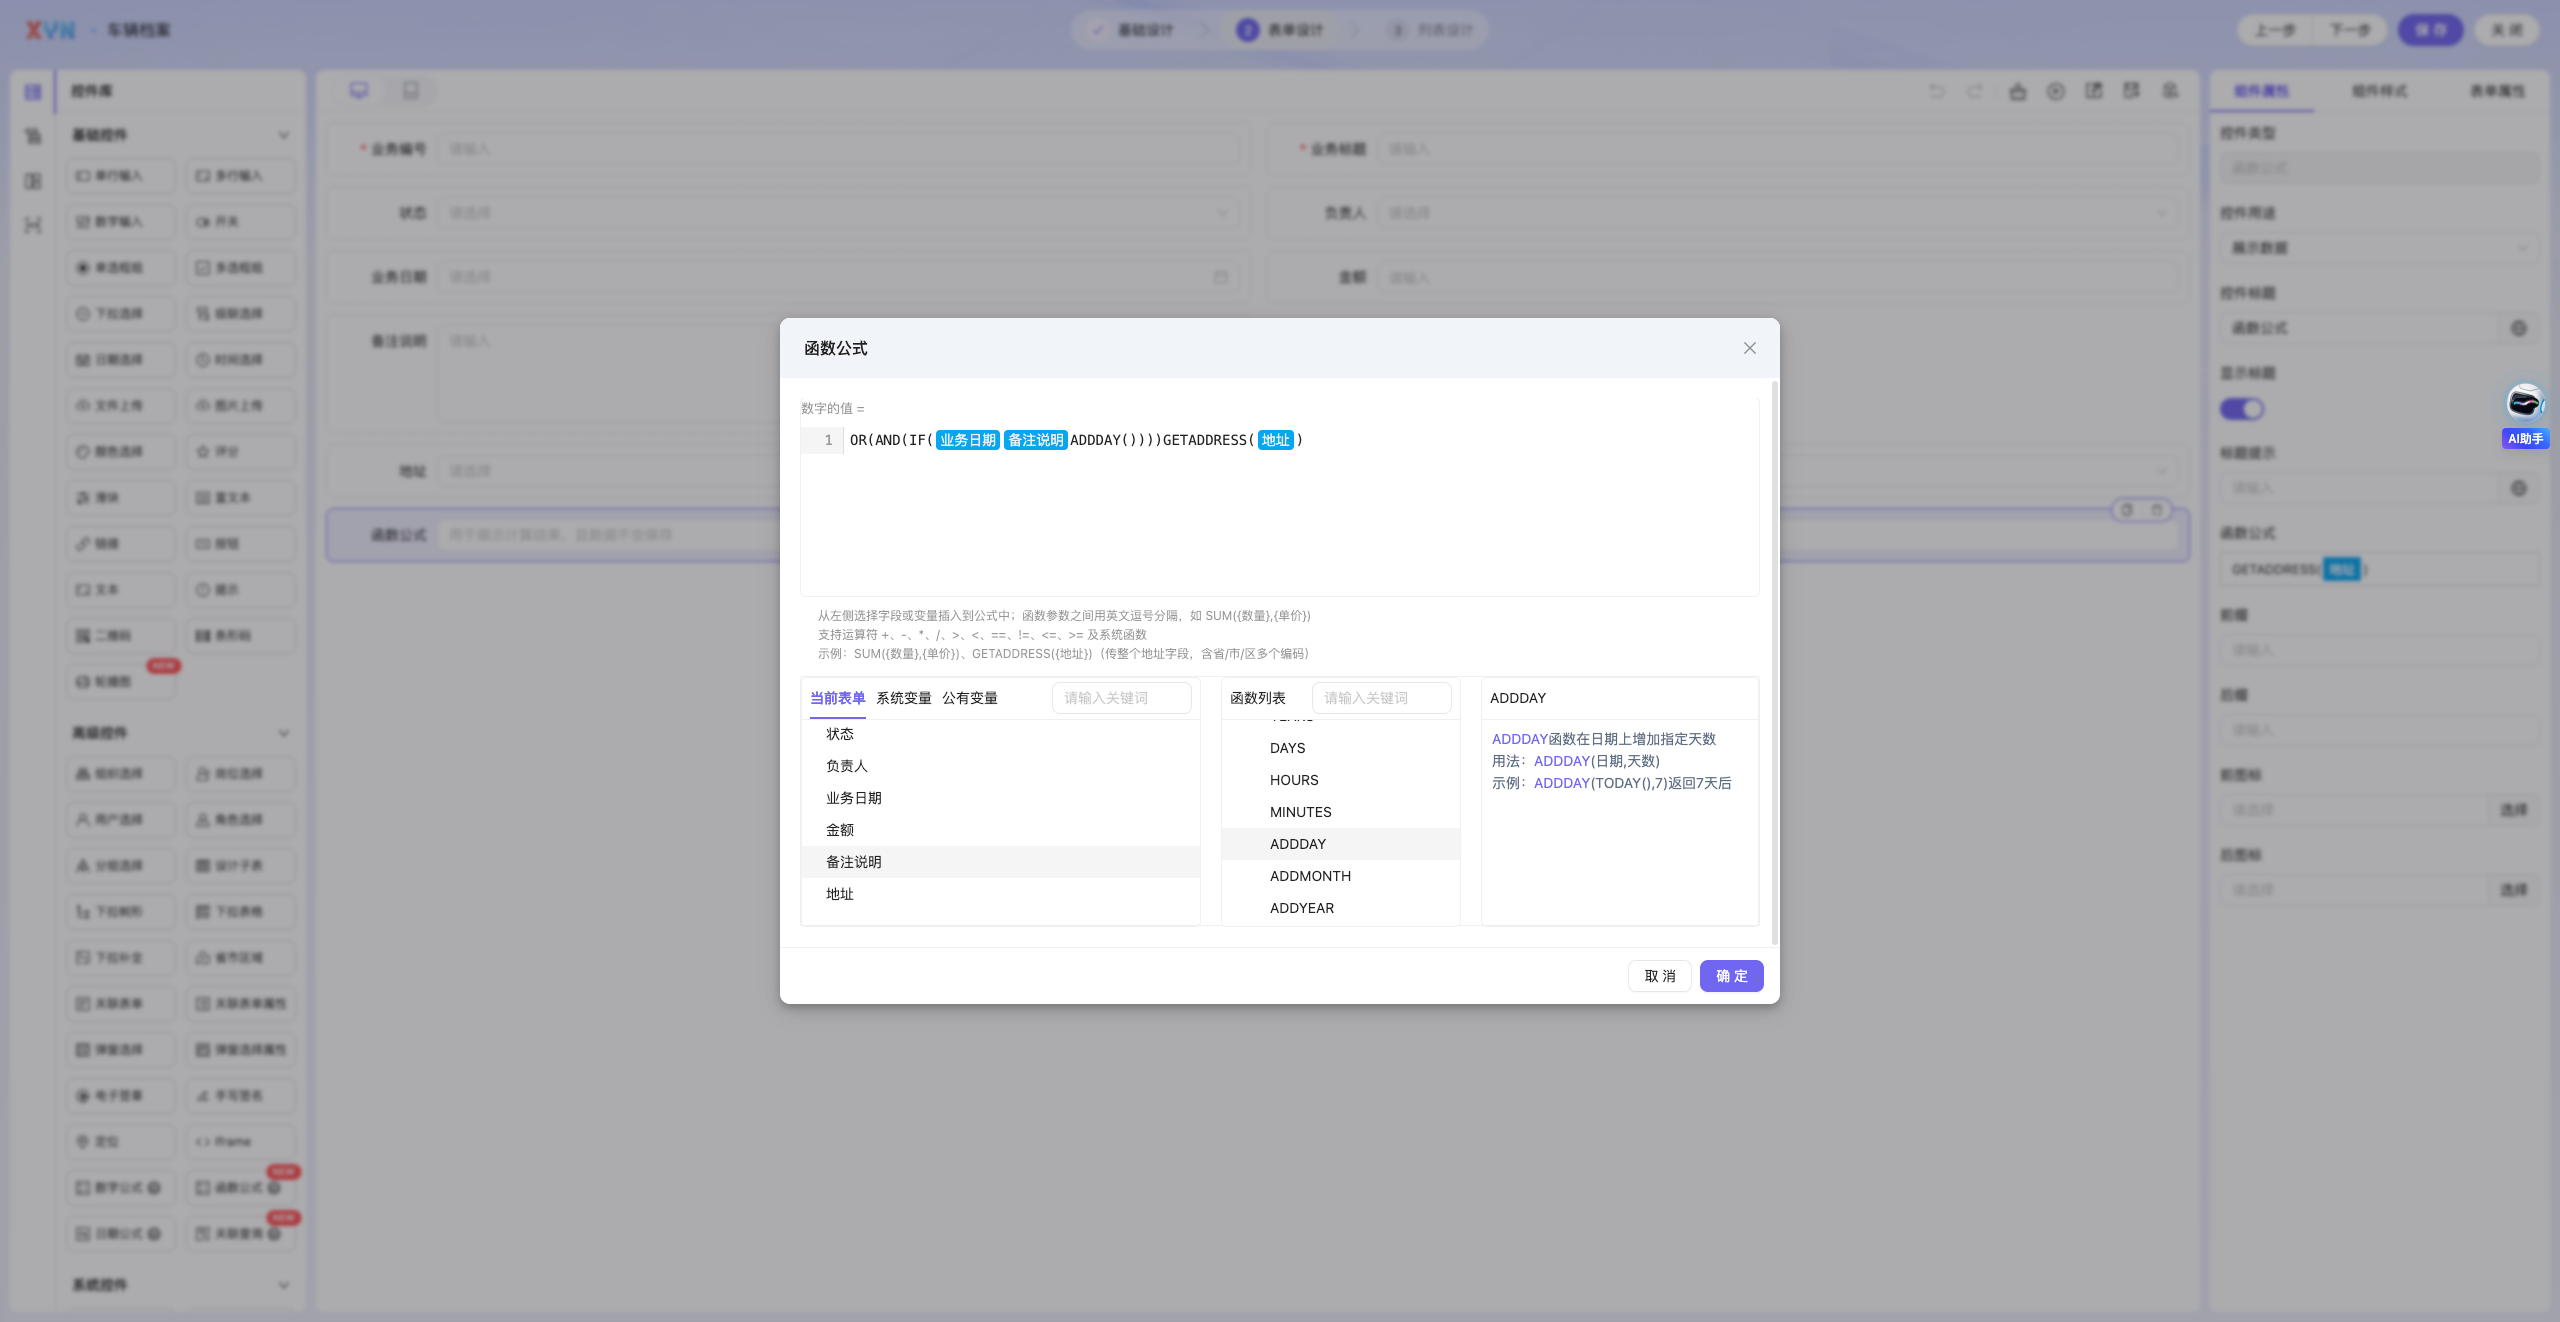The width and height of the screenshot is (2560, 1322).
Task: Switch to the 公有变量 tab
Action: click(x=970, y=698)
